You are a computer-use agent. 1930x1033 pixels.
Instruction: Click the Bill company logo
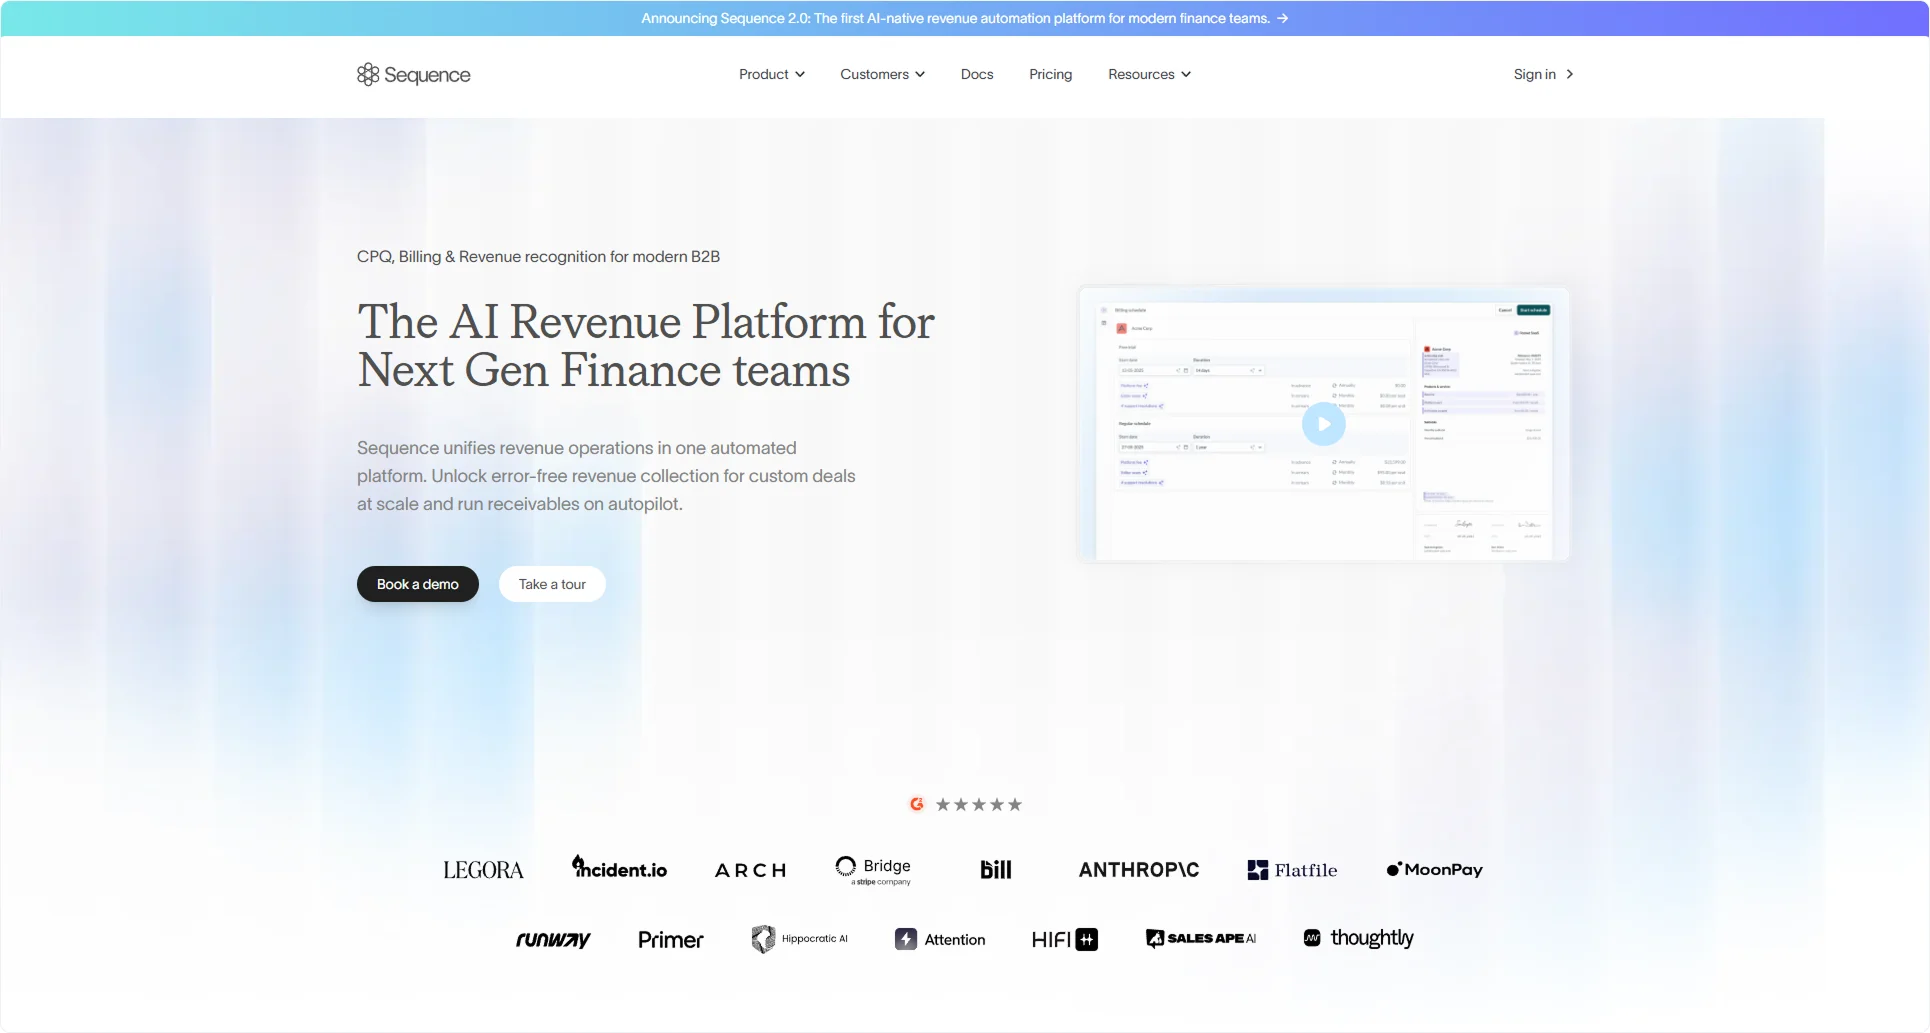click(995, 869)
